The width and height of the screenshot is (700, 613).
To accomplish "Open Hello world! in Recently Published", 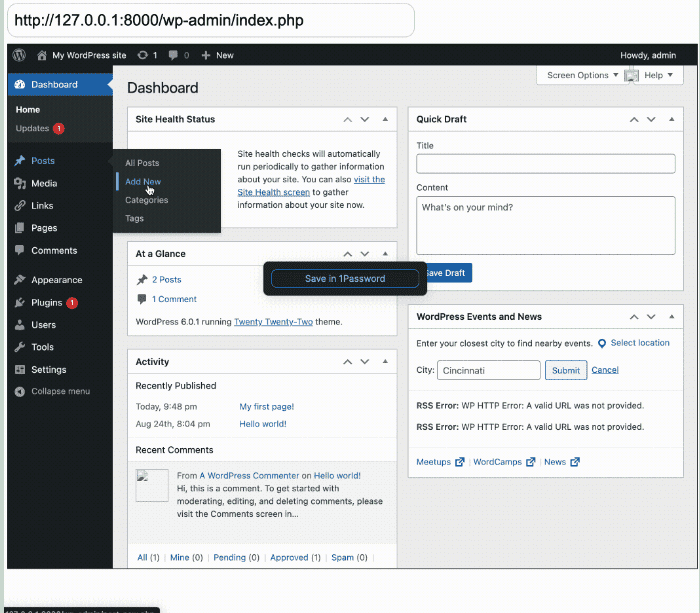I will (263, 424).
